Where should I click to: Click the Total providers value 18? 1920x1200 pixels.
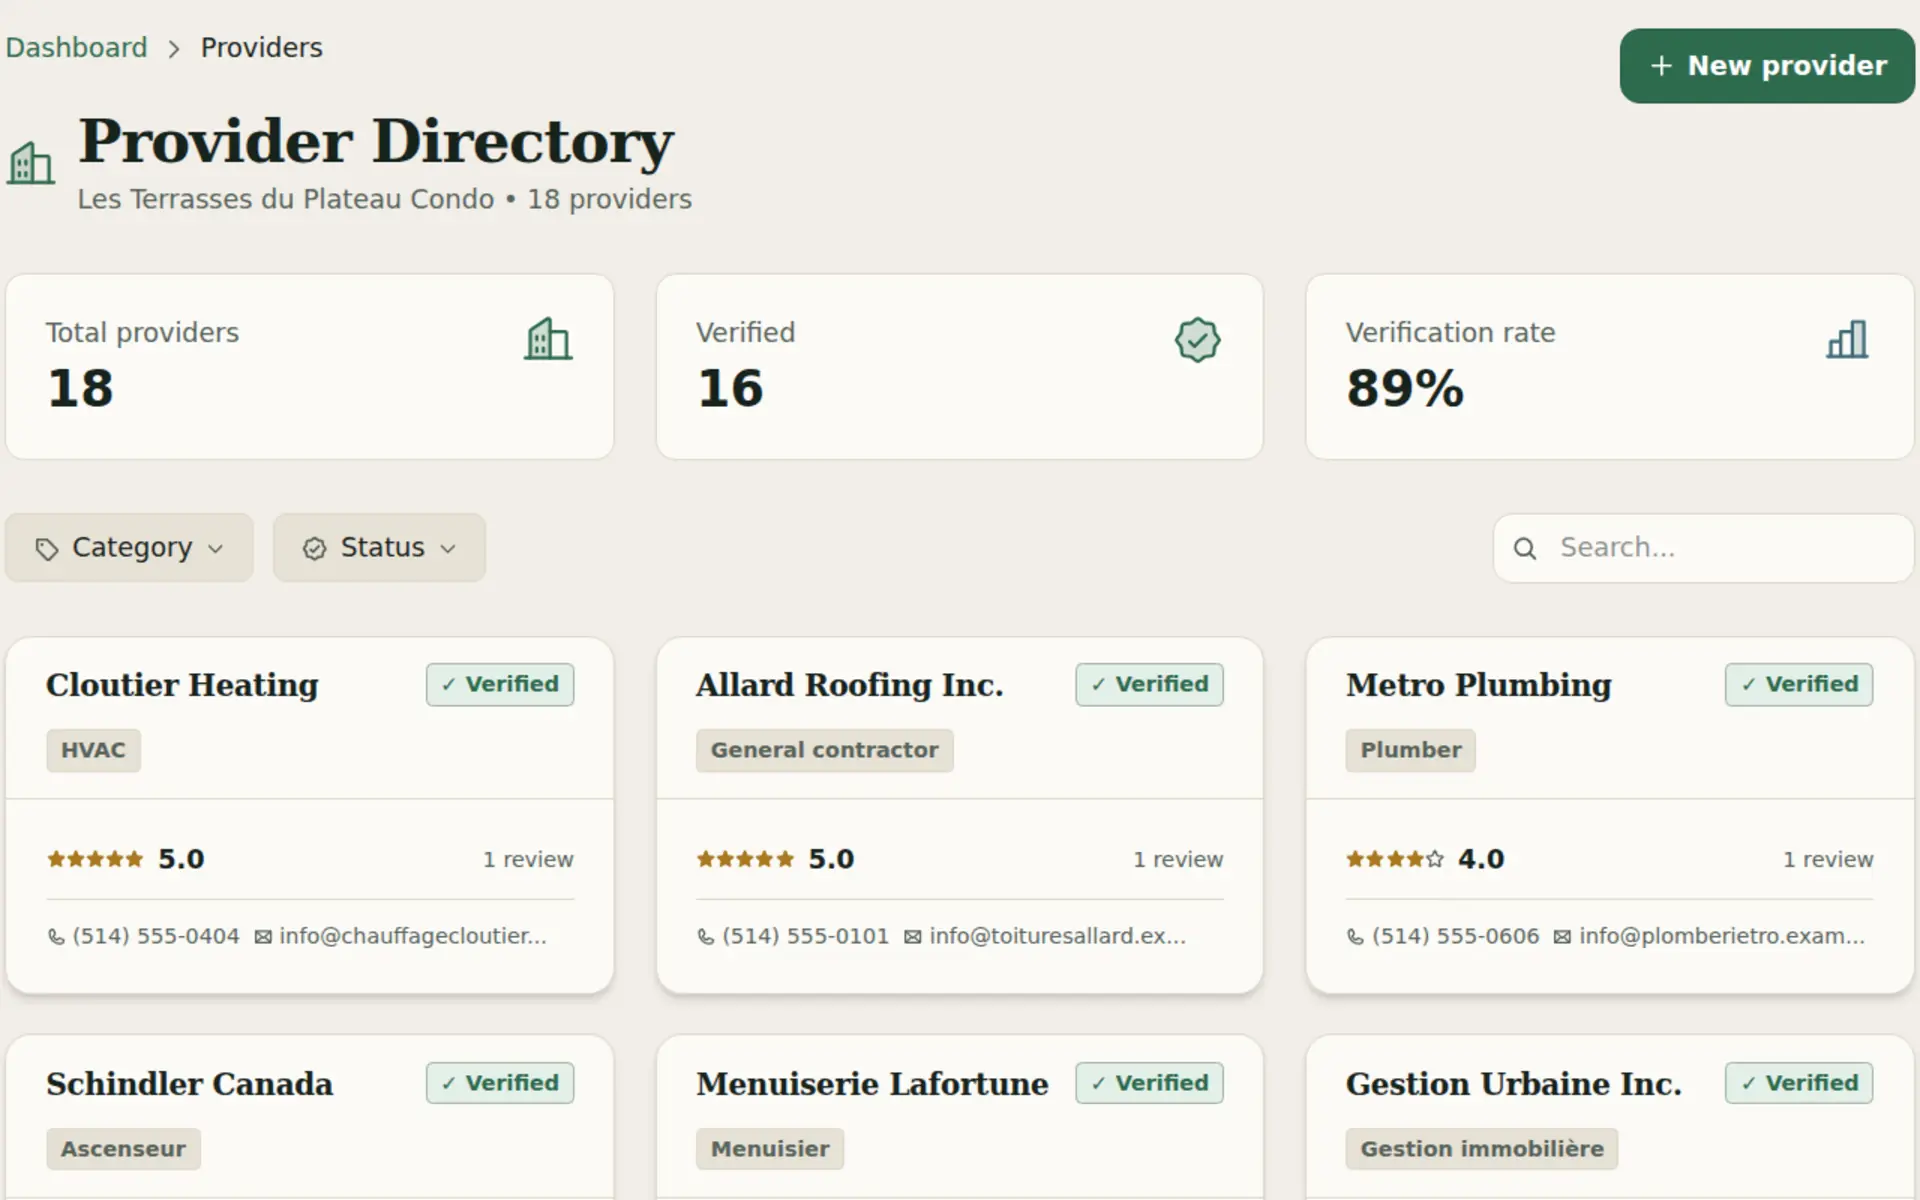click(80, 388)
